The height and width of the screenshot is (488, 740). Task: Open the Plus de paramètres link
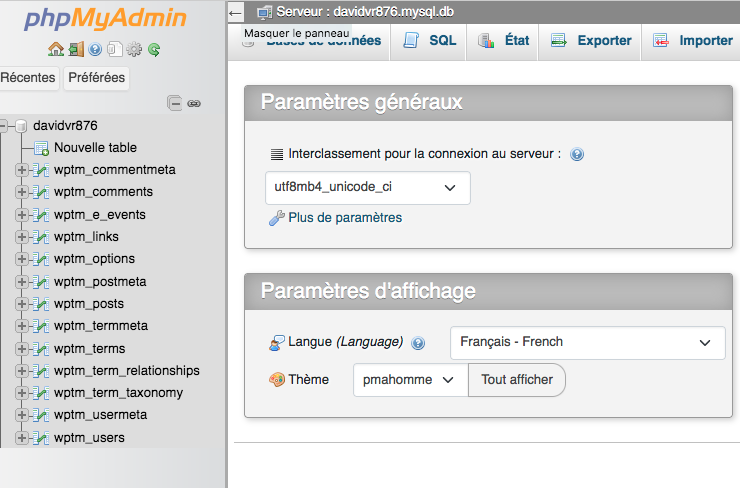point(344,218)
